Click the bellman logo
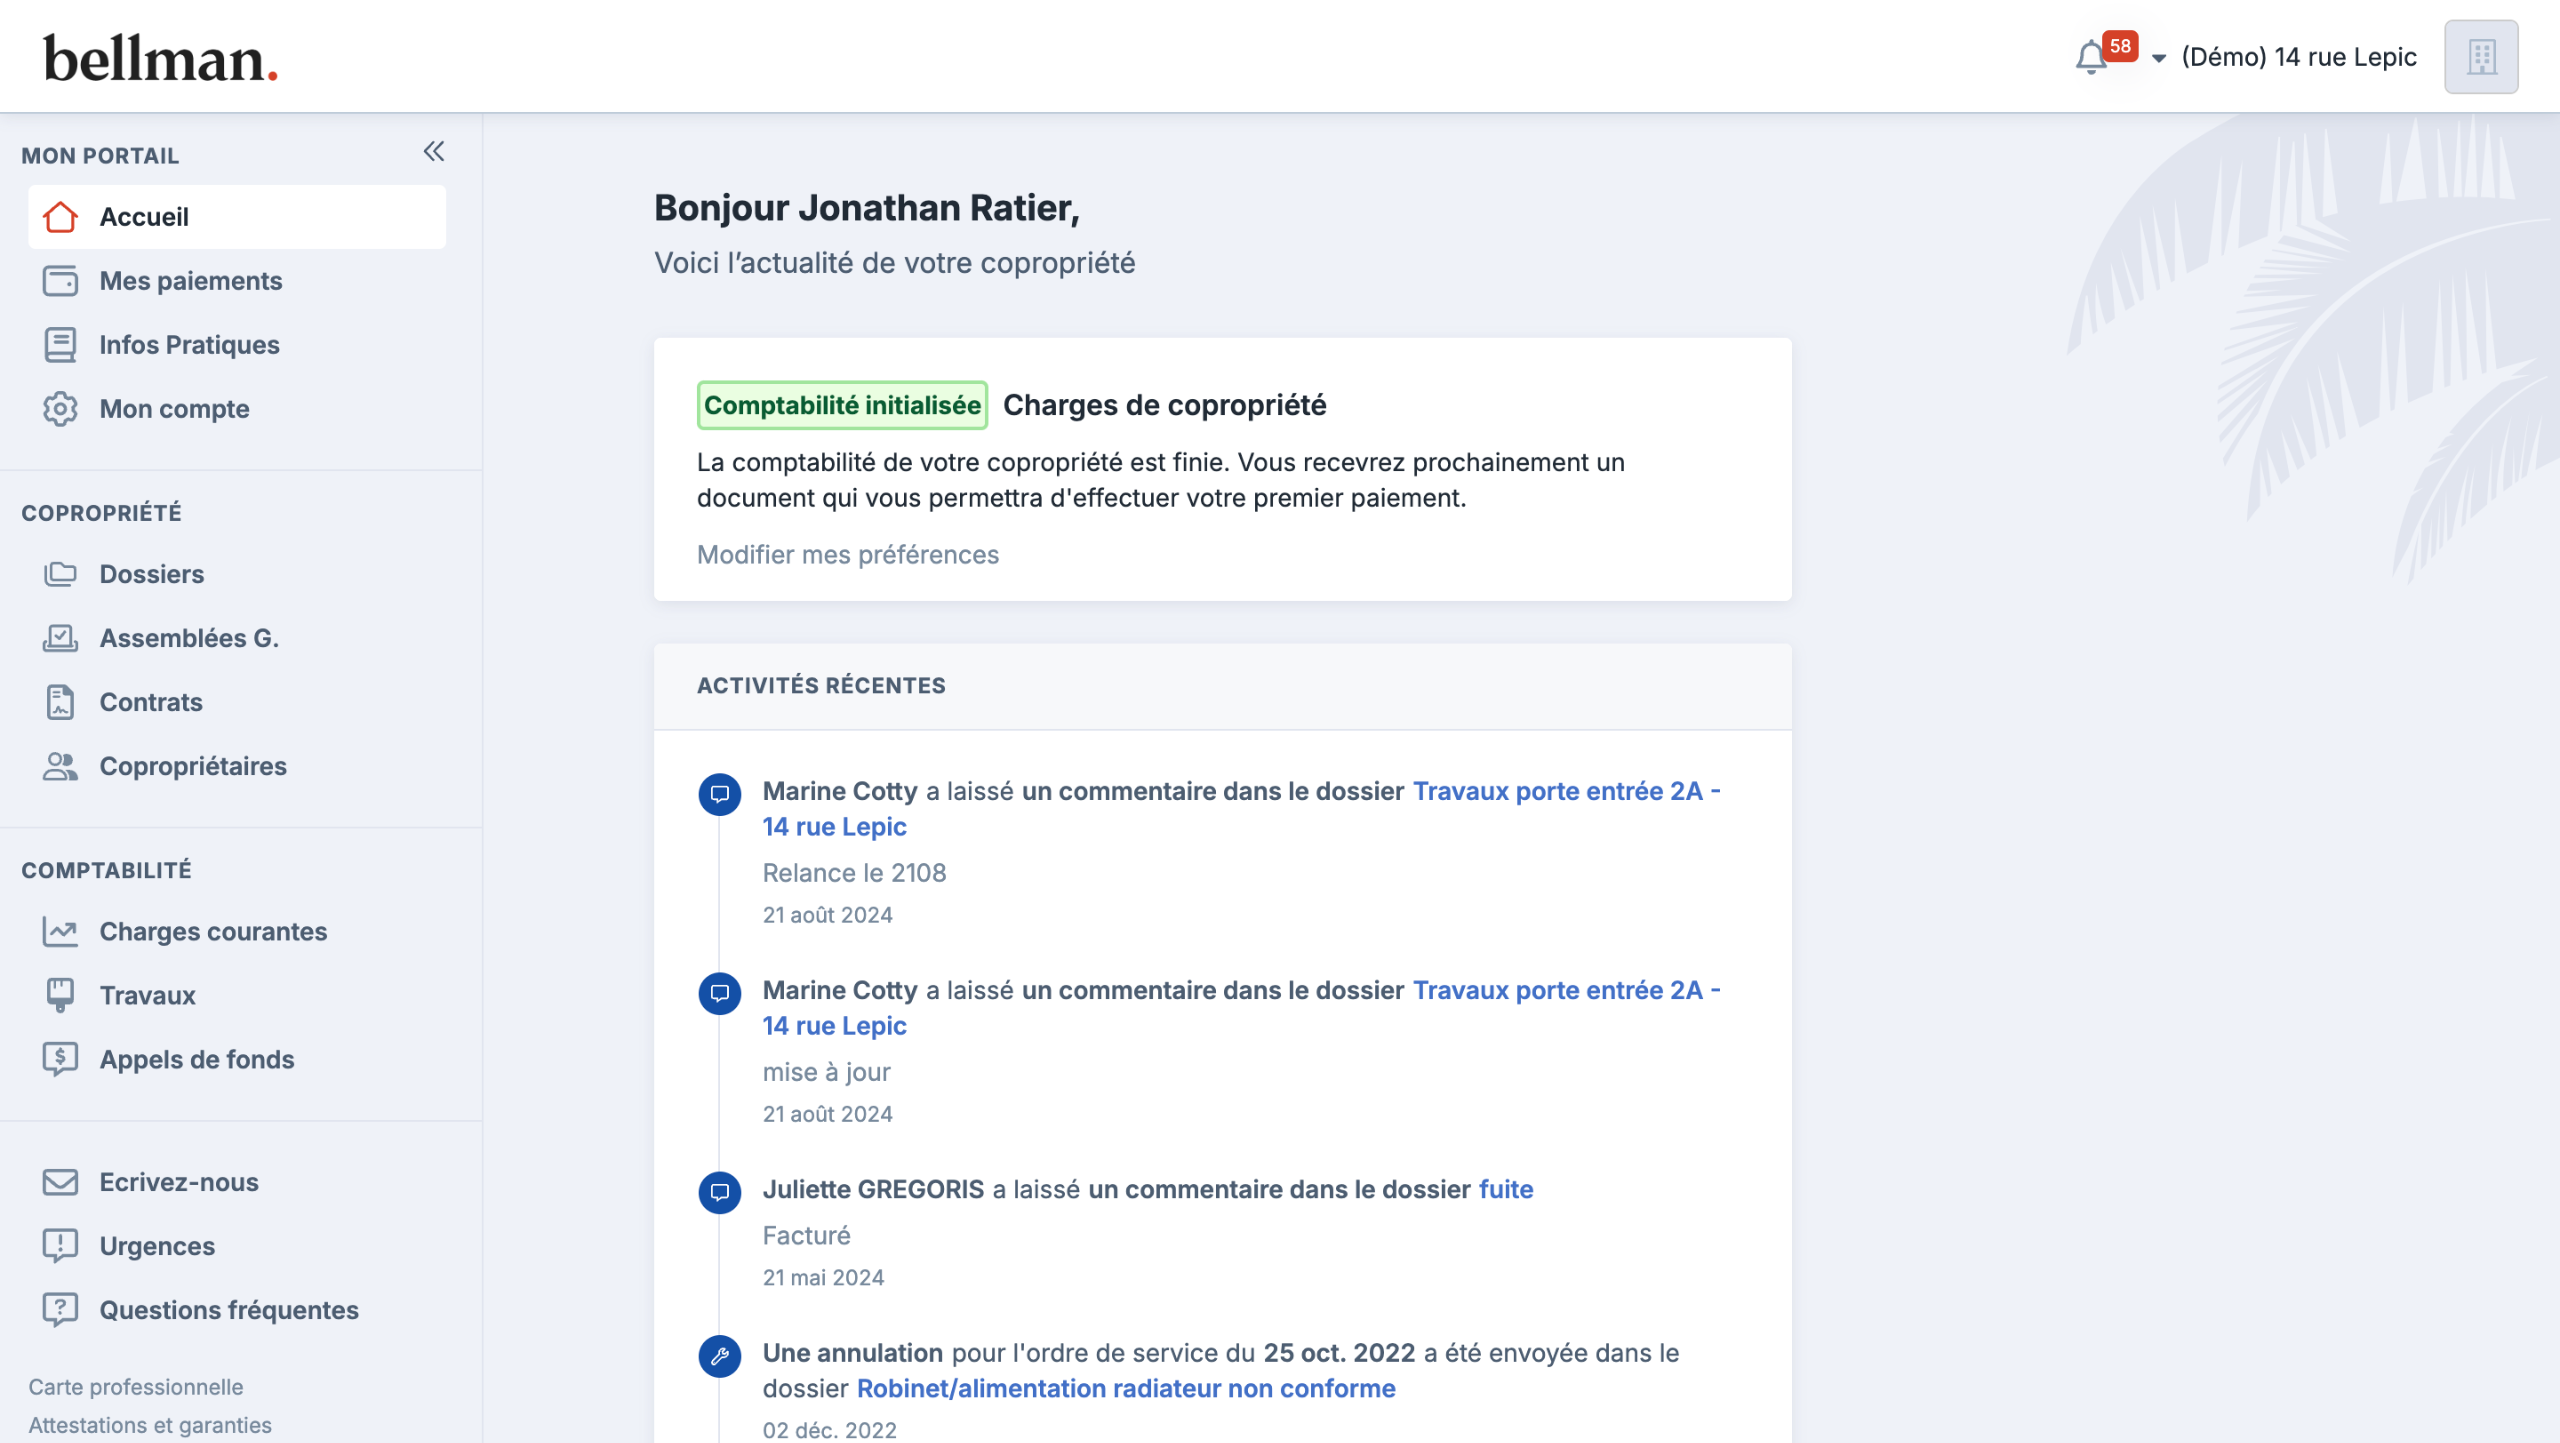The width and height of the screenshot is (2560, 1443). point(160,59)
